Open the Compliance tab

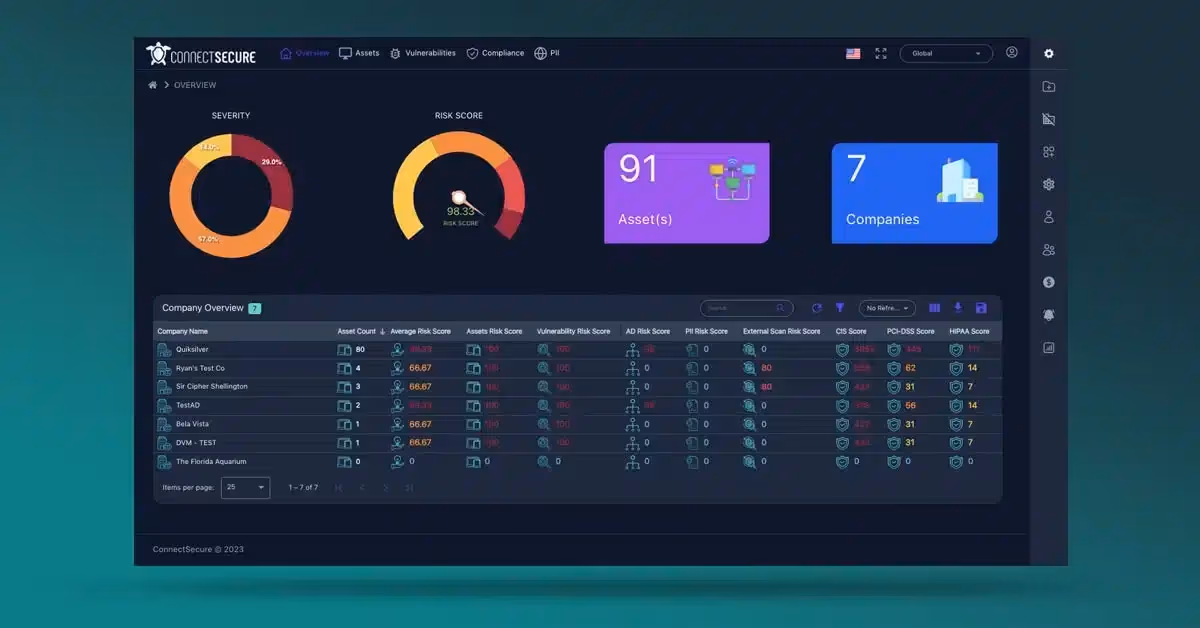[495, 53]
